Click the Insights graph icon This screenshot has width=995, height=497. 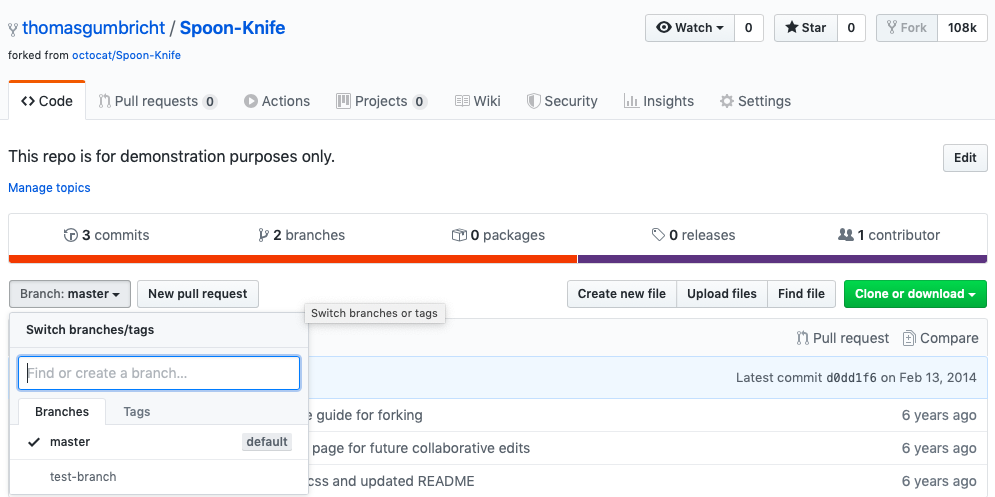631,101
